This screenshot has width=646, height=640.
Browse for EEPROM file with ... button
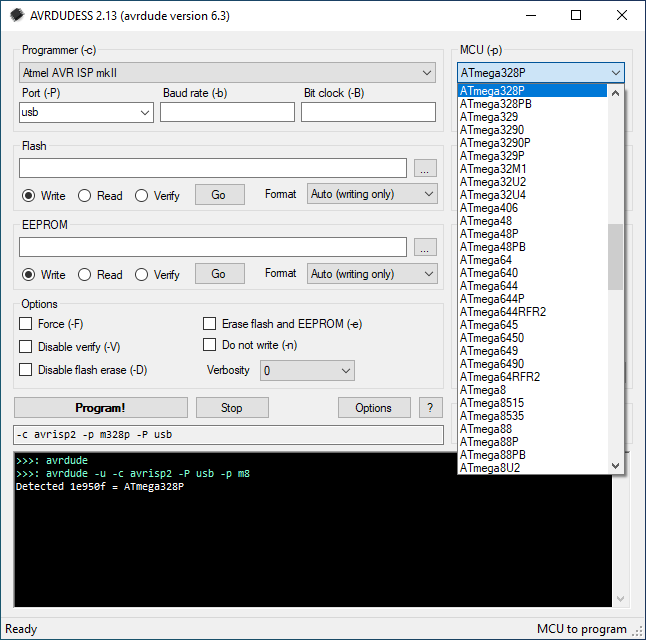425,247
